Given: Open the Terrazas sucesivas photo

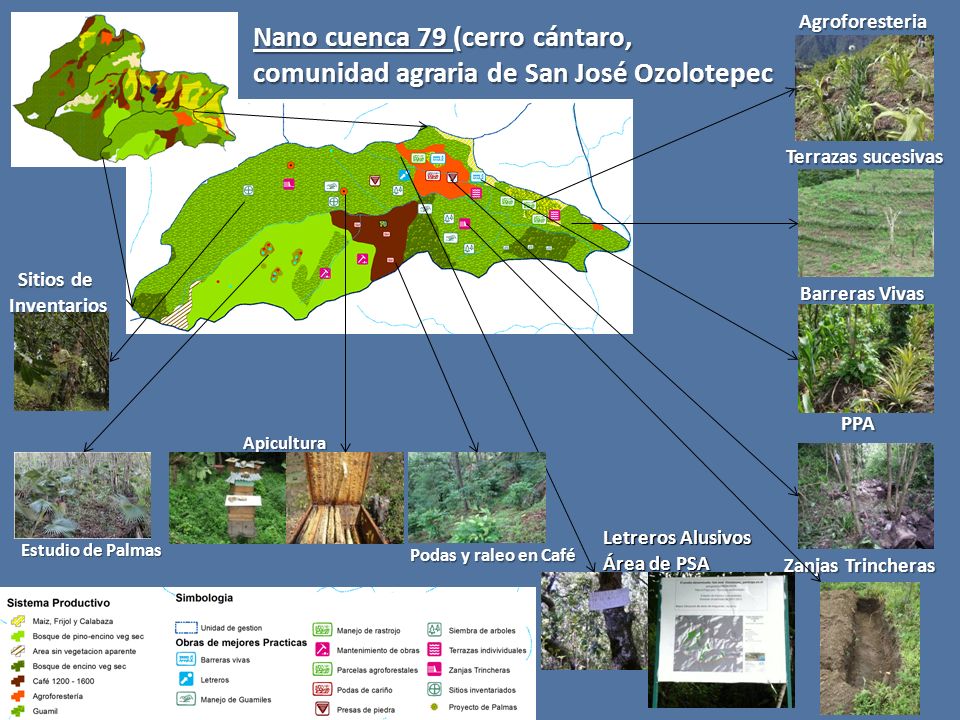Looking at the screenshot, I should (x=866, y=223).
